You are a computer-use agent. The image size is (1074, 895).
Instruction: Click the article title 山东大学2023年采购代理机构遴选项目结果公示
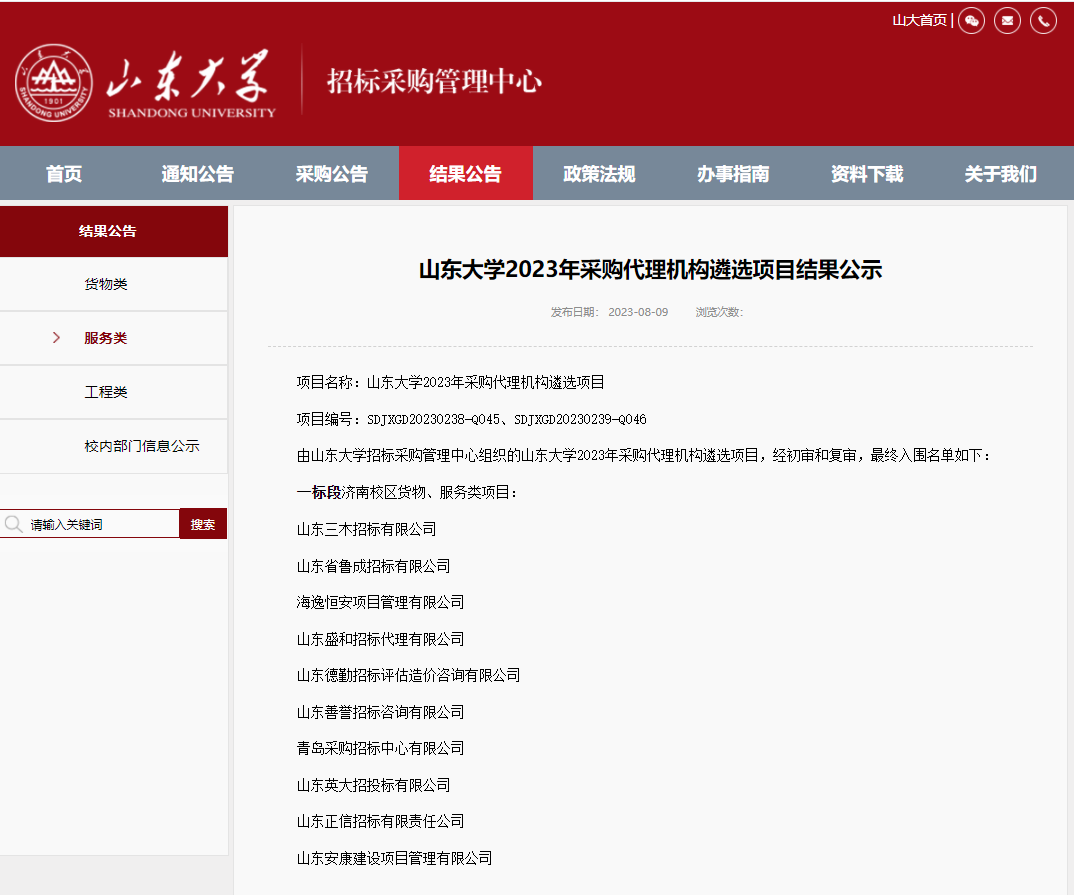pos(650,270)
